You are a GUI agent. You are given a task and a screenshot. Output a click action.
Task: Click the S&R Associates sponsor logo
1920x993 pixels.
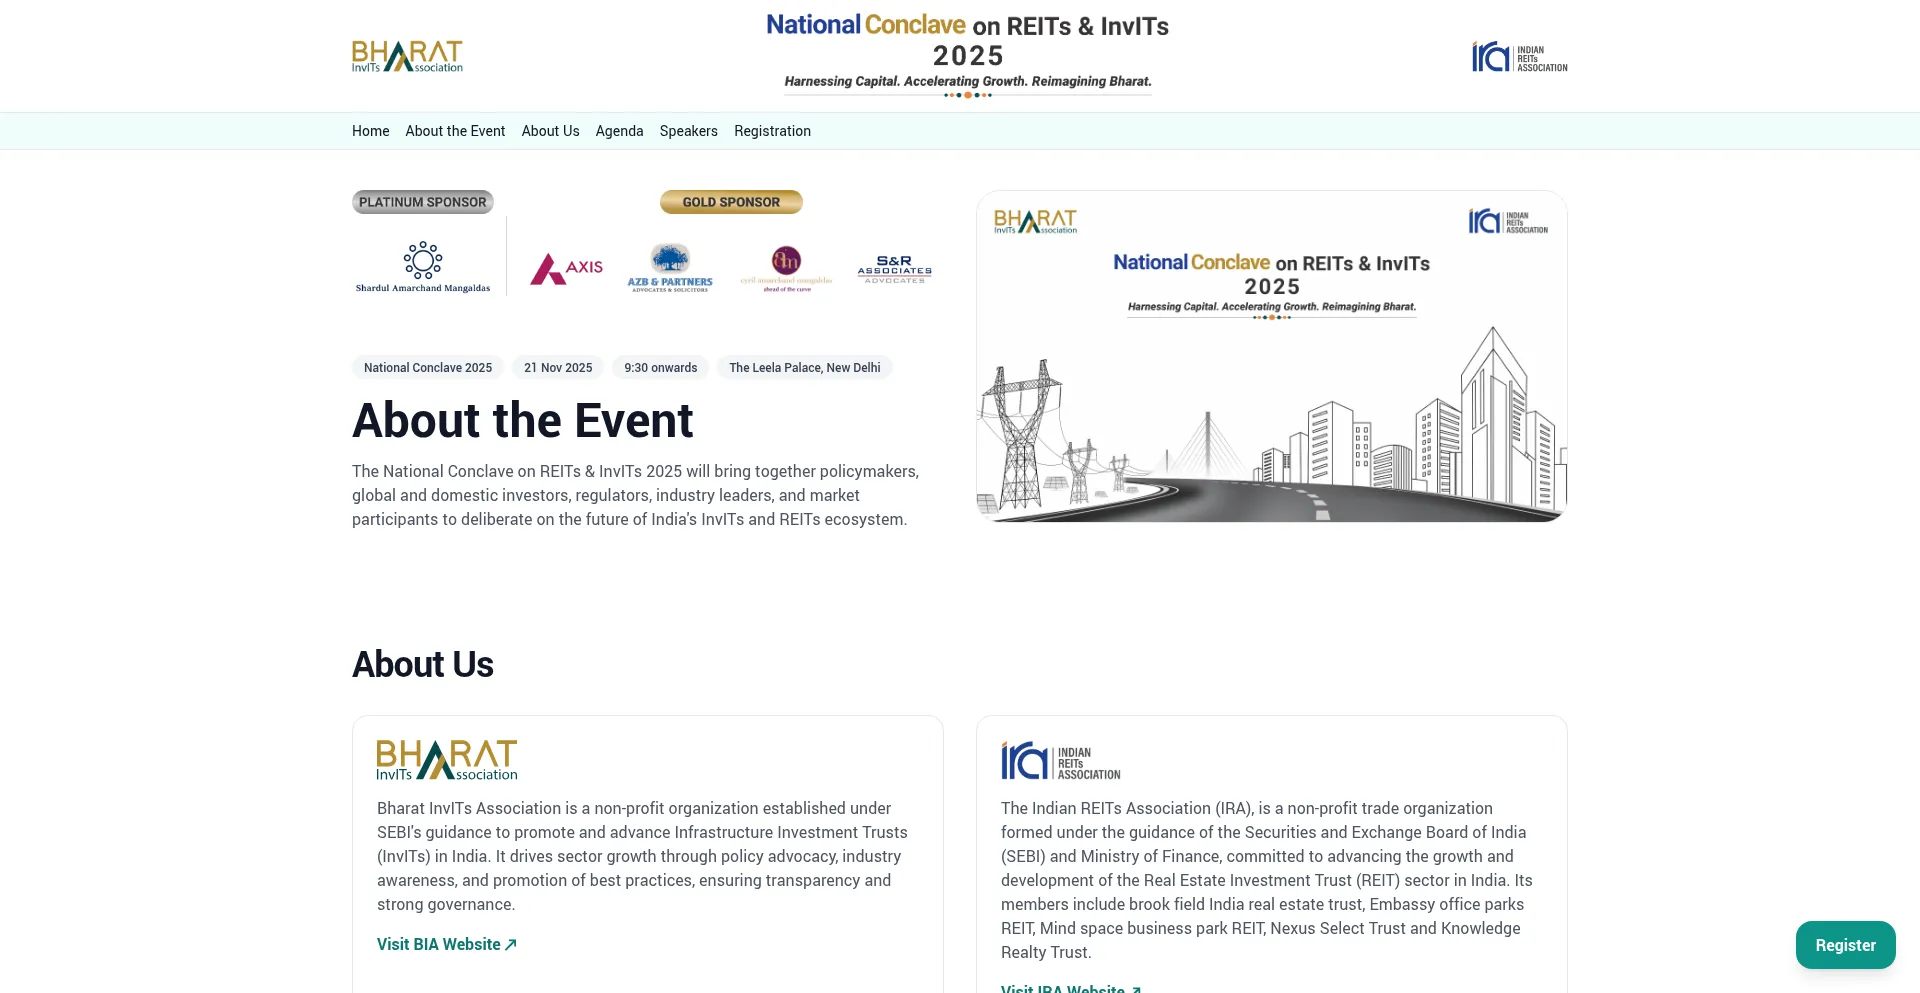coord(894,269)
